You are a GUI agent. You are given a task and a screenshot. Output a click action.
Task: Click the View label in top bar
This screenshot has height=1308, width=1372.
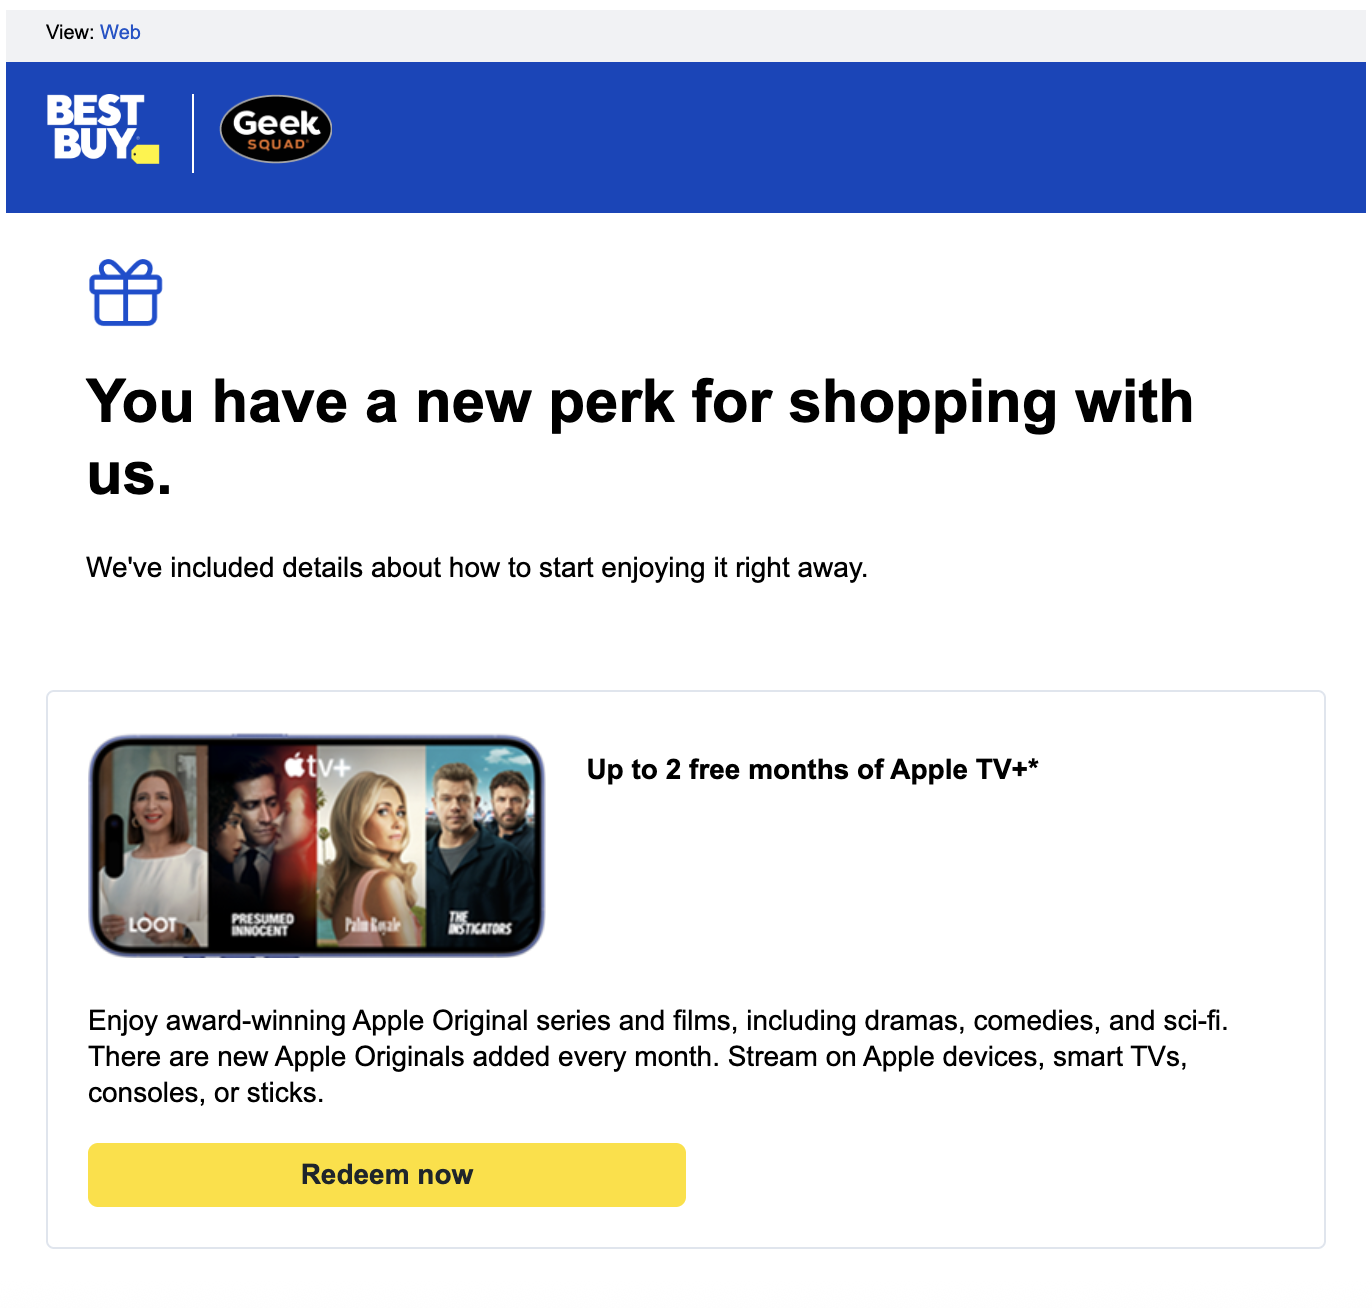pos(69,32)
